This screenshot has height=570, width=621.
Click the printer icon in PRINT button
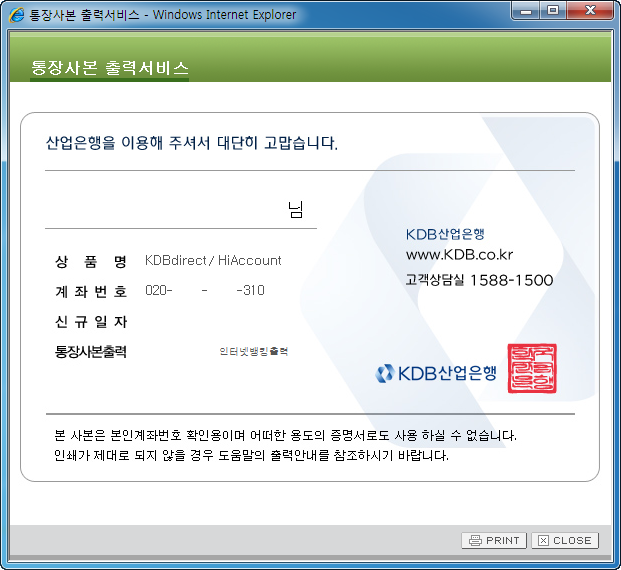coord(475,540)
